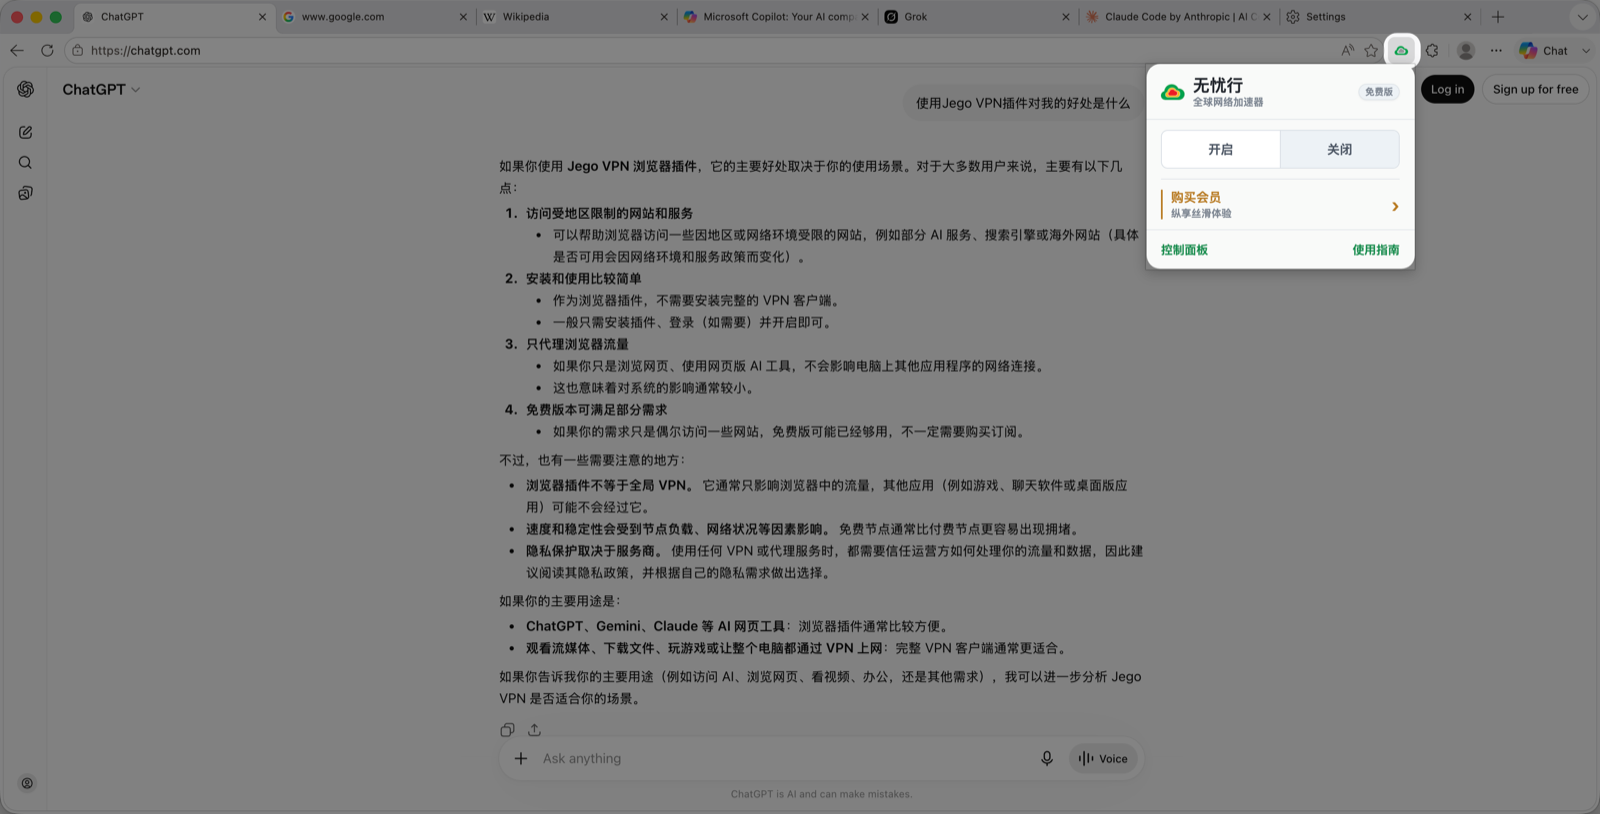This screenshot has height=814, width=1600.
Task: Open the browser extensions puzzle icon
Action: point(1432,50)
